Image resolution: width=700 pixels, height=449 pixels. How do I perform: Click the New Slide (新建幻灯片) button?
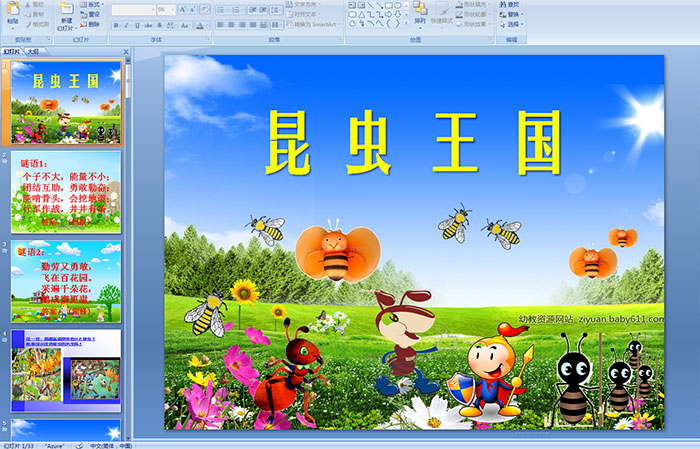pos(67,17)
